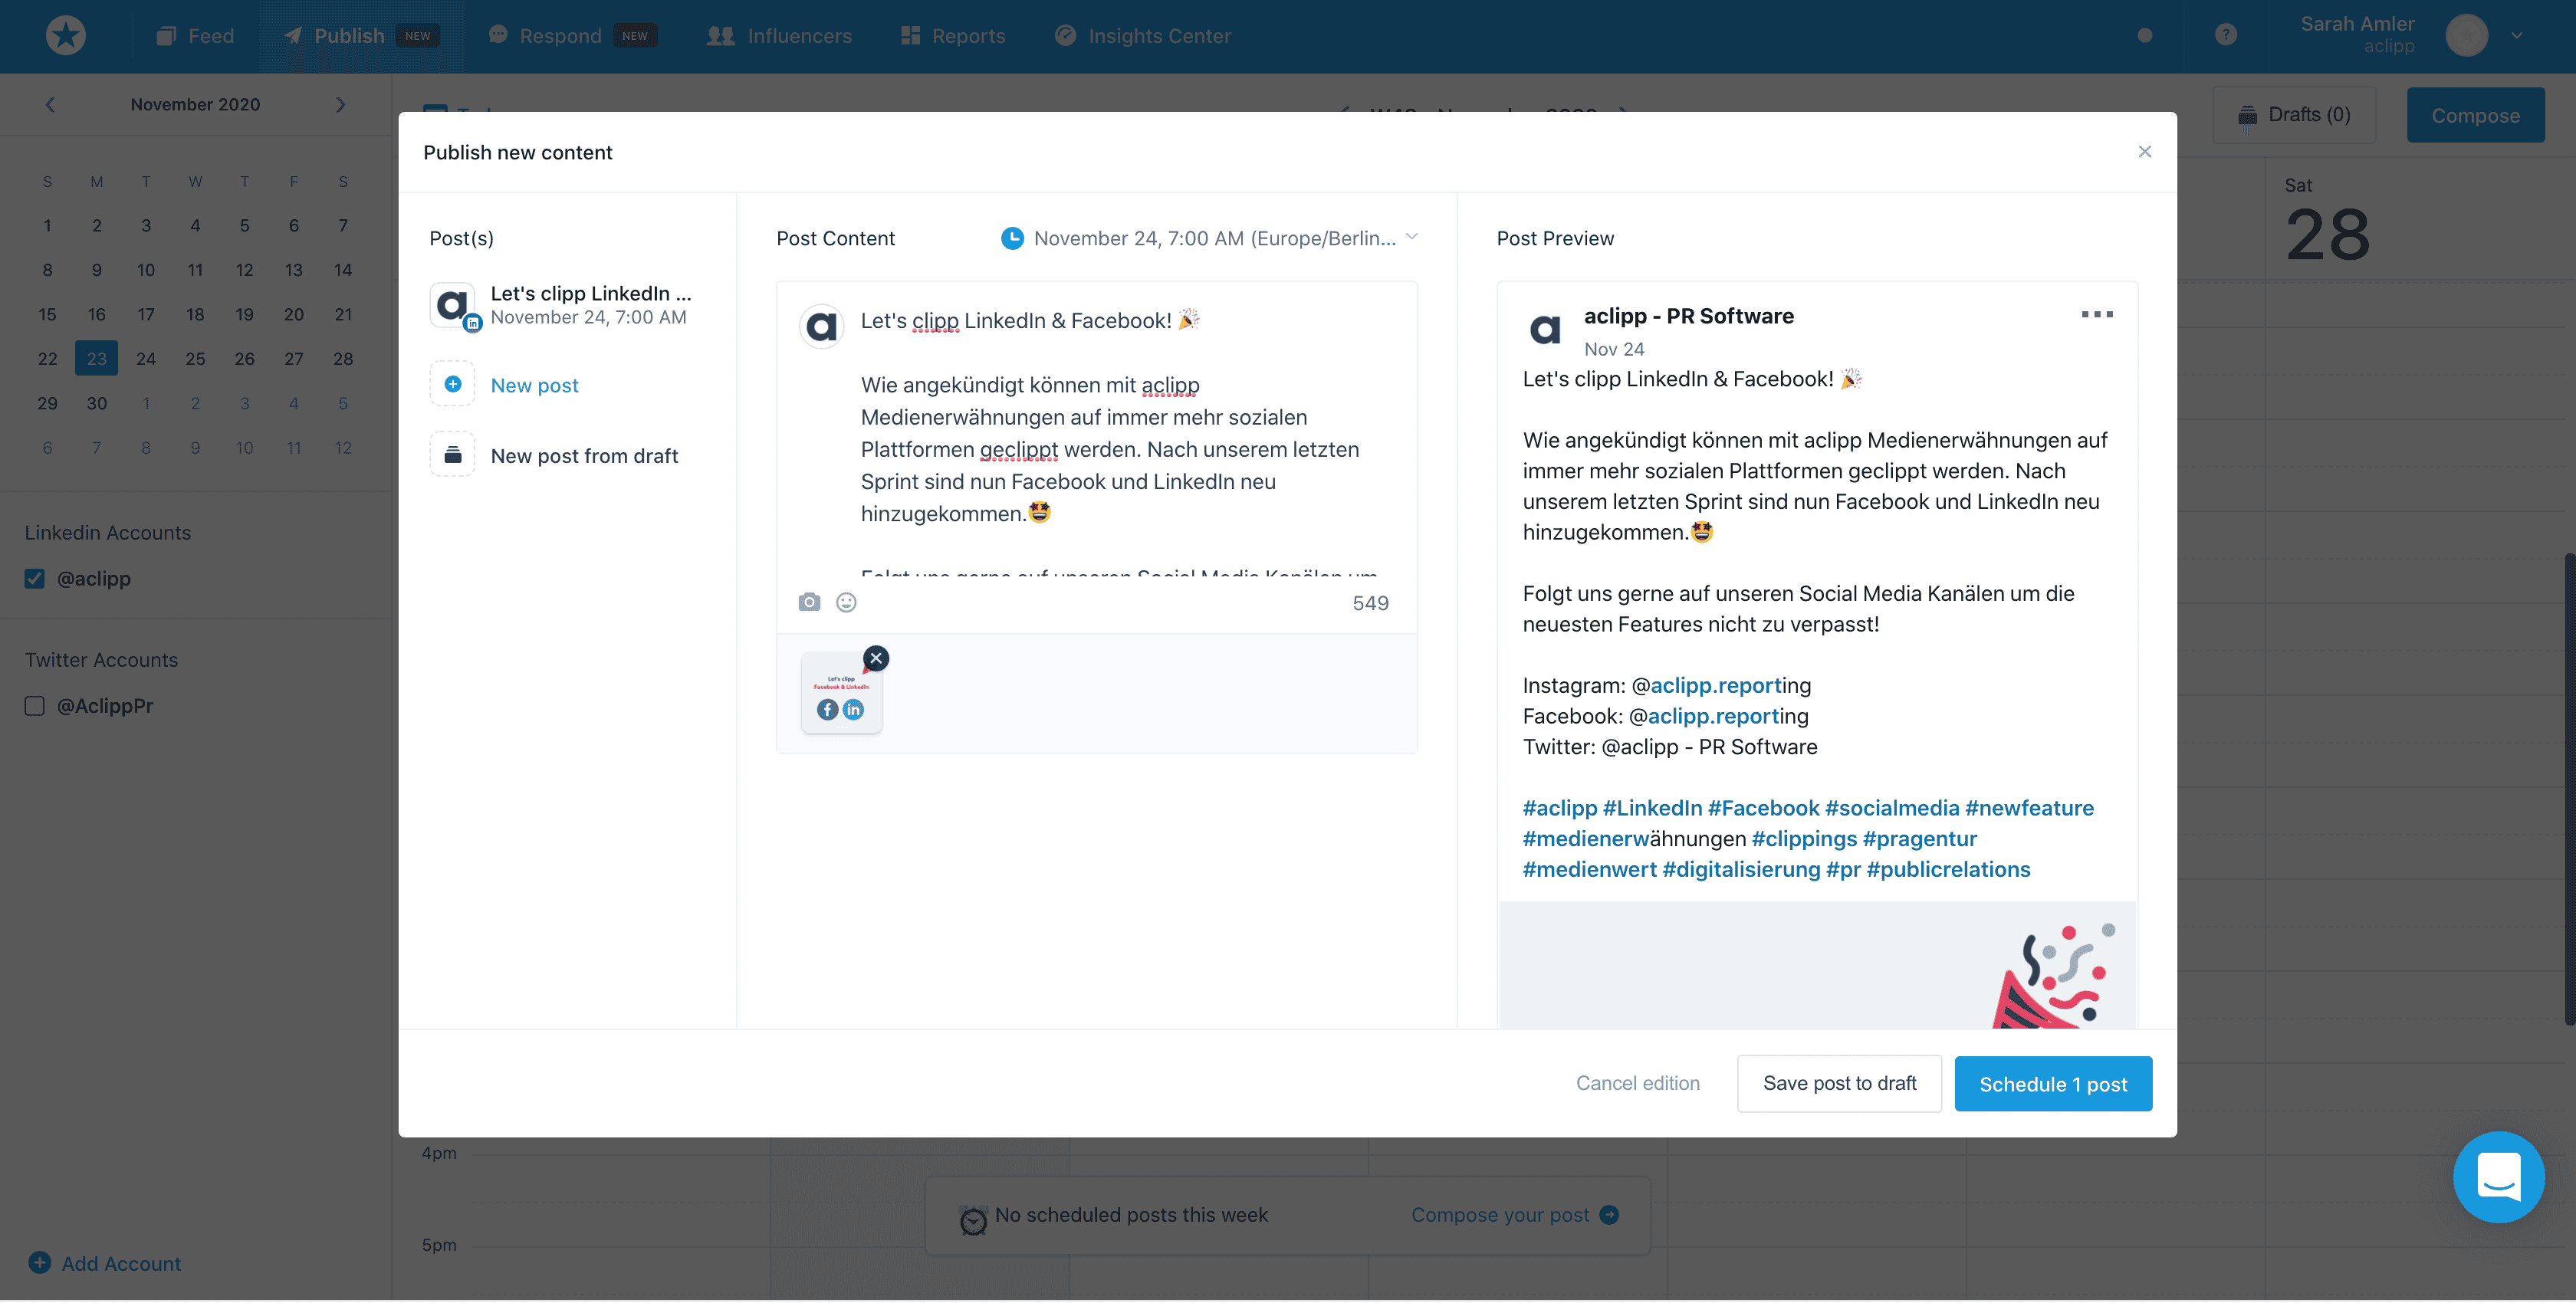Open the help question mark icon
Image resolution: width=2576 pixels, height=1303 pixels.
click(2225, 35)
